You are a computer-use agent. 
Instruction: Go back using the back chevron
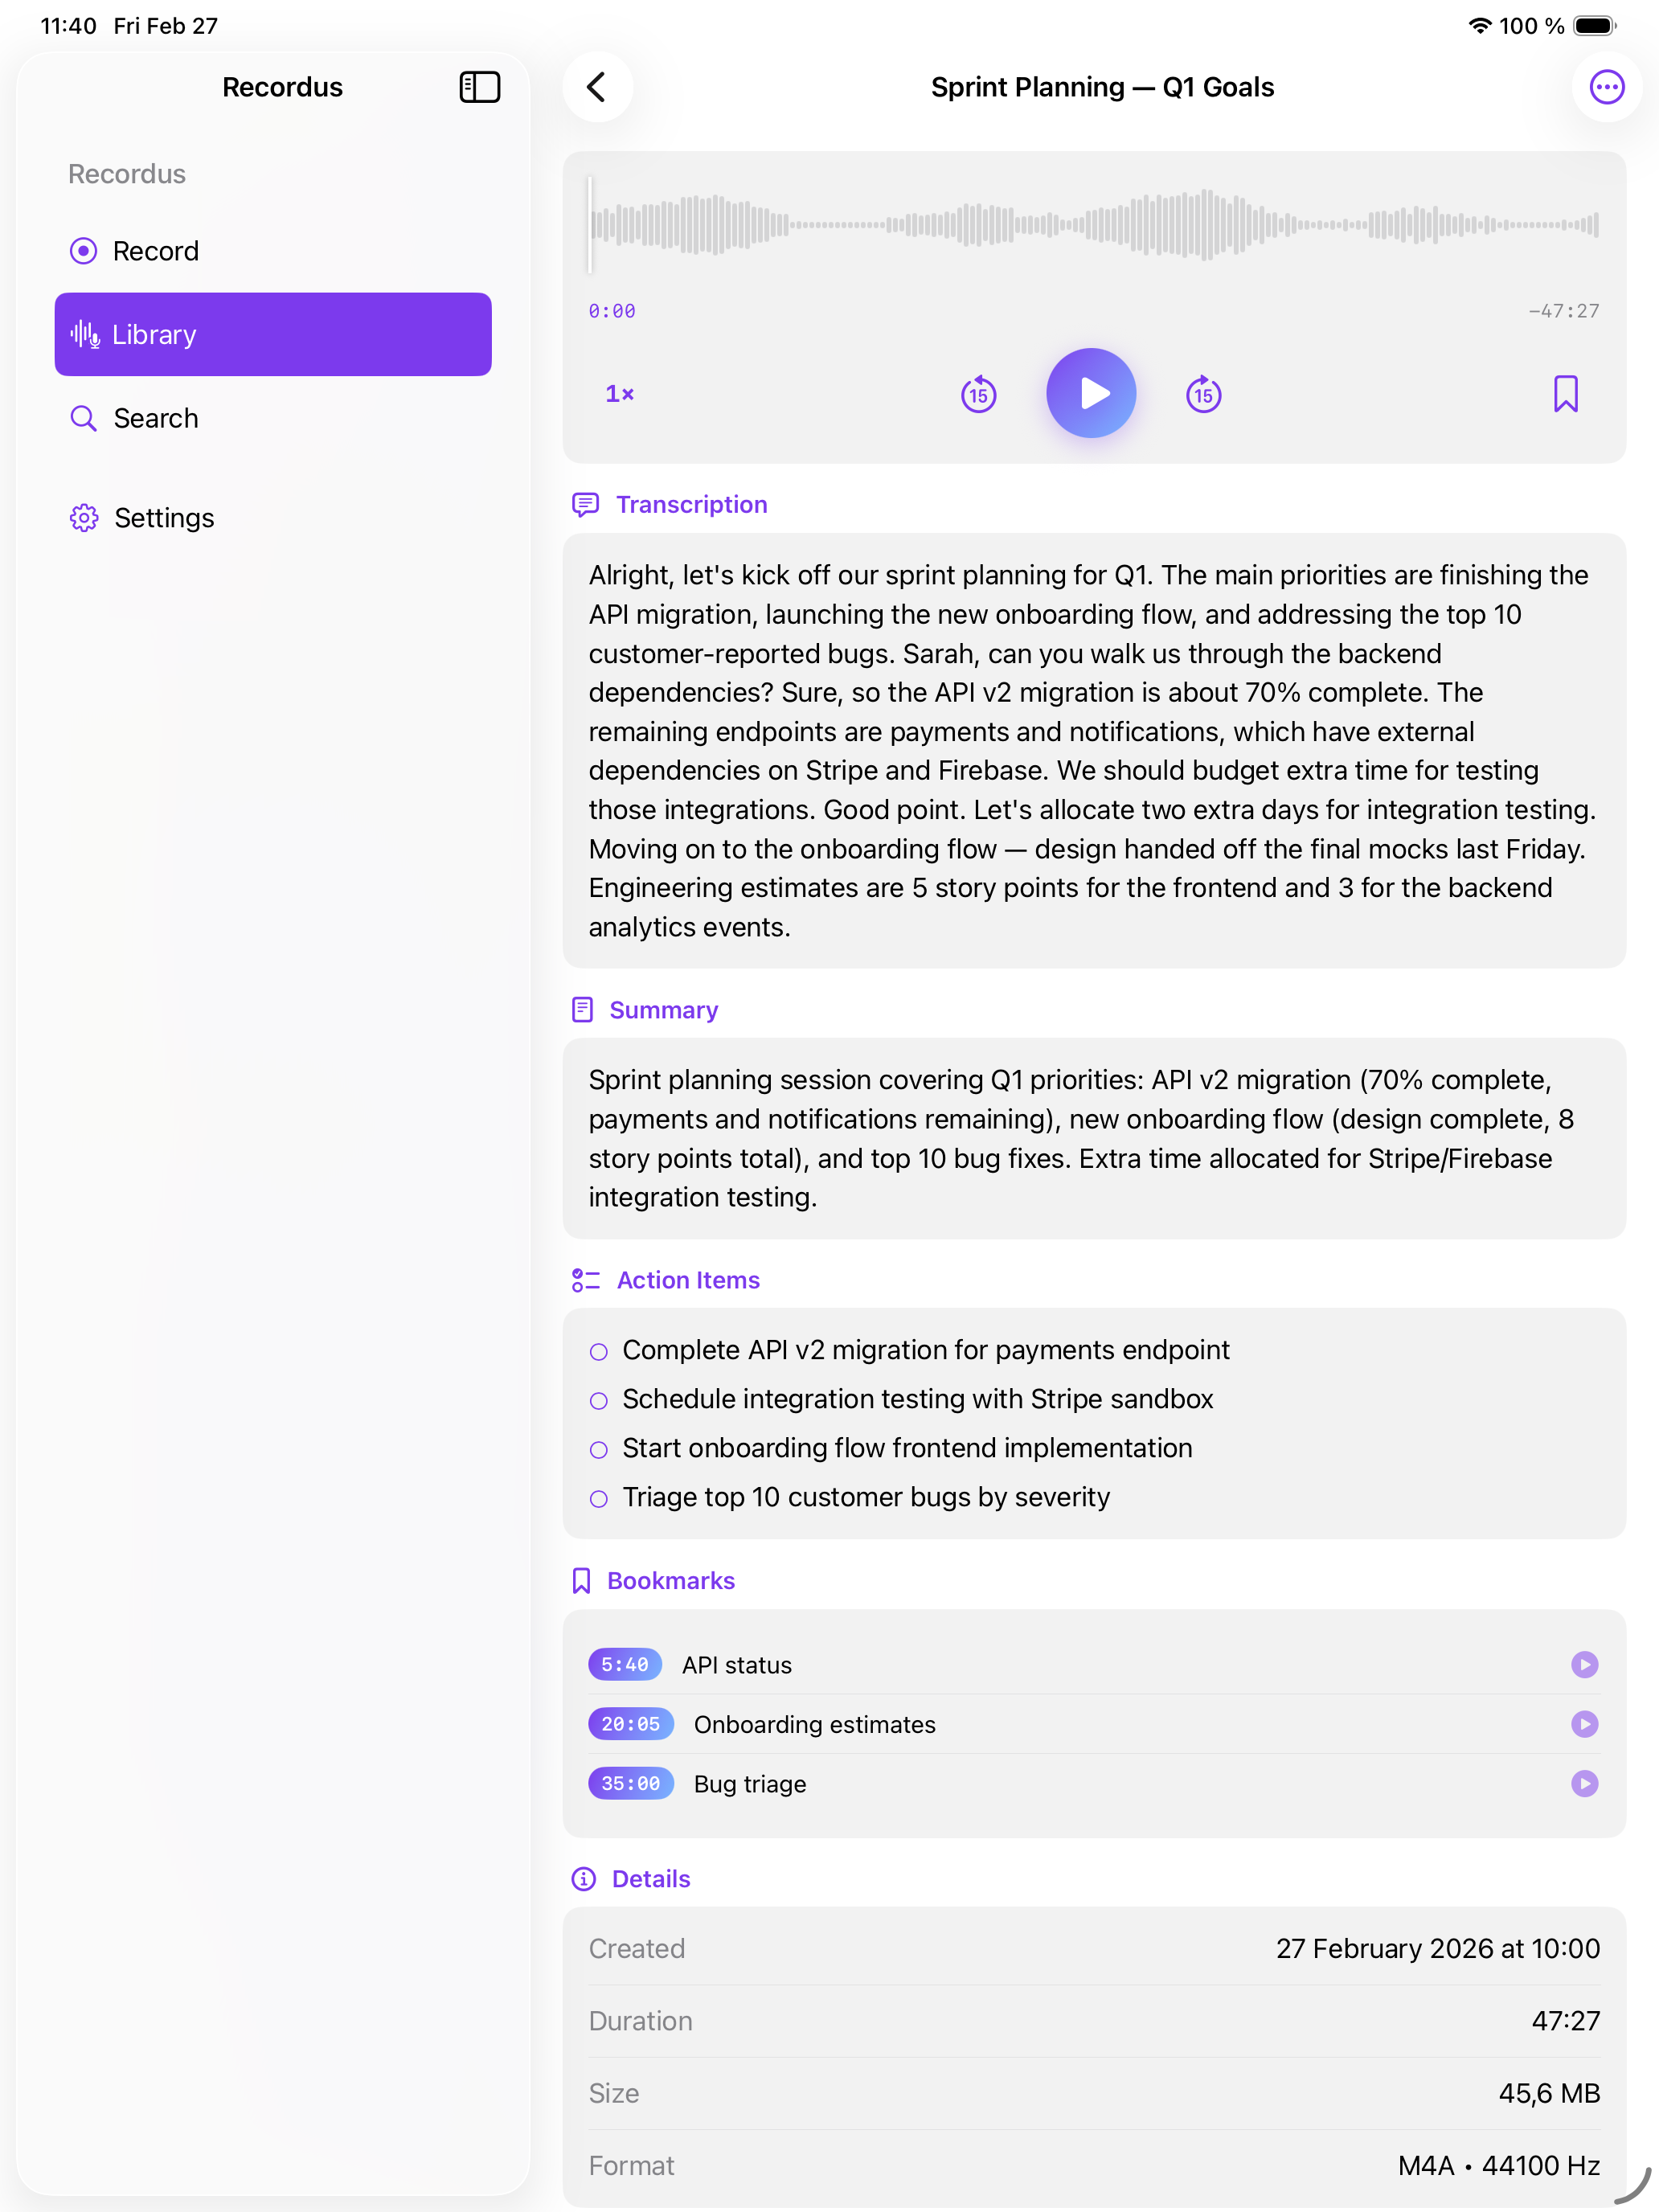point(597,87)
